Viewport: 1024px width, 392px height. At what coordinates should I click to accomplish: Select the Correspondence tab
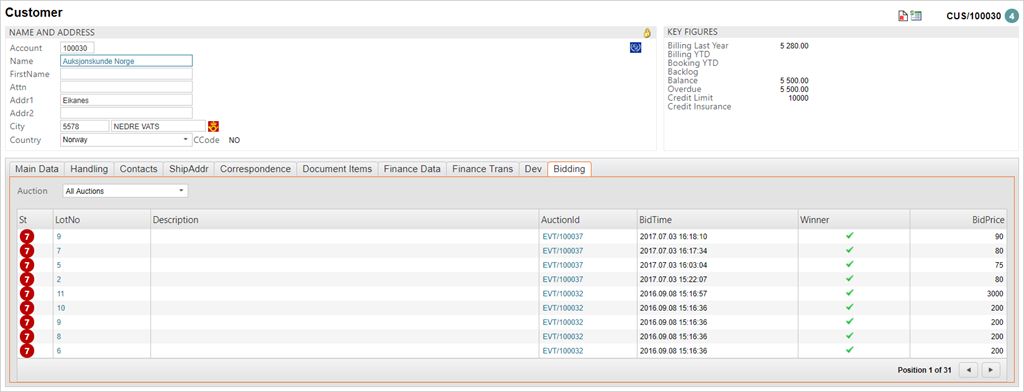[255, 169]
